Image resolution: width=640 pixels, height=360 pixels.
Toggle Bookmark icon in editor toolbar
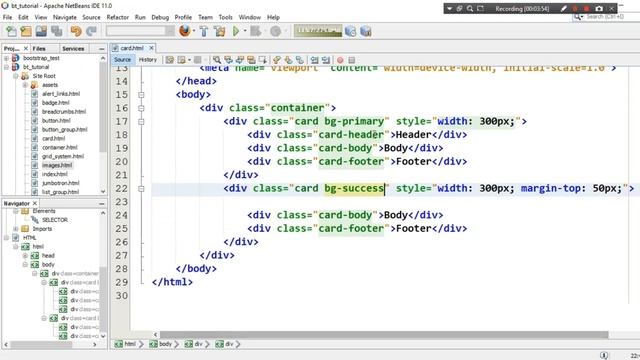[300, 60]
